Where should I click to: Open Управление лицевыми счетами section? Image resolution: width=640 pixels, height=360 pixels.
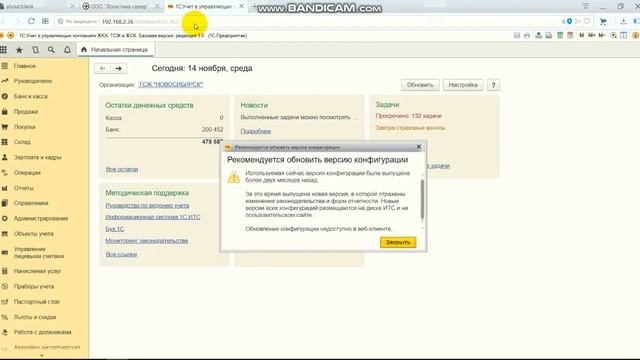point(39,252)
